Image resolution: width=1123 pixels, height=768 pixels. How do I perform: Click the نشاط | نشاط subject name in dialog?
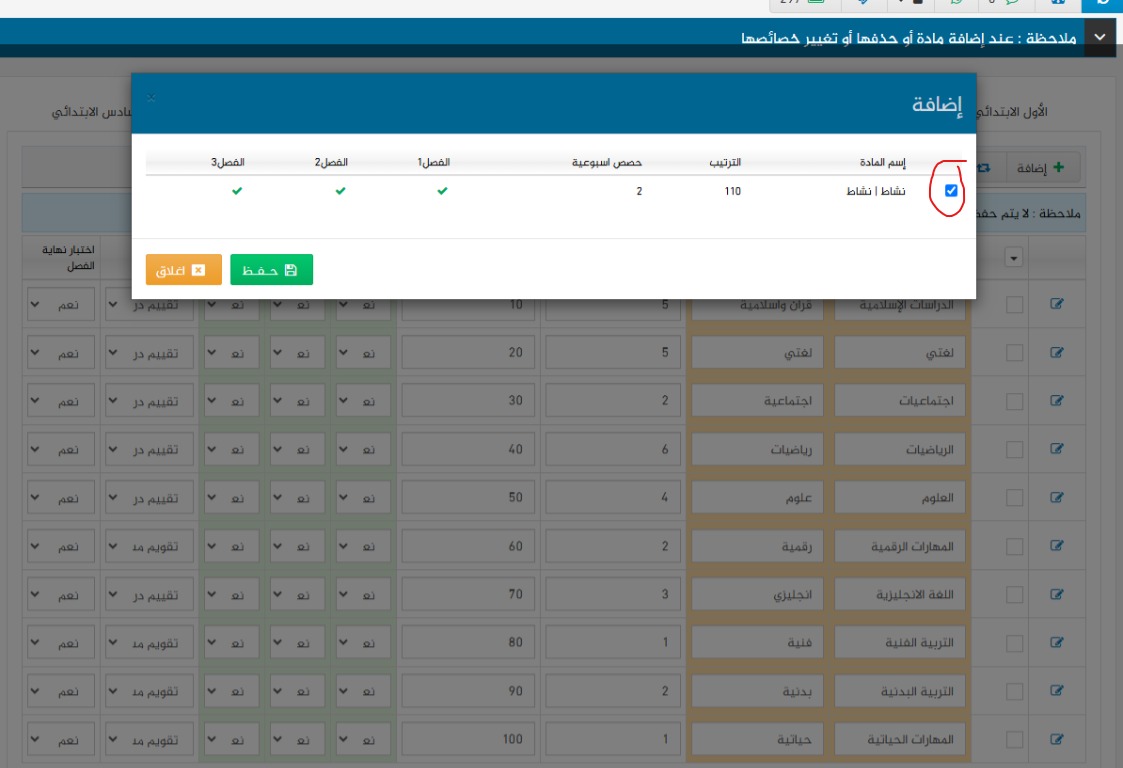(875, 191)
